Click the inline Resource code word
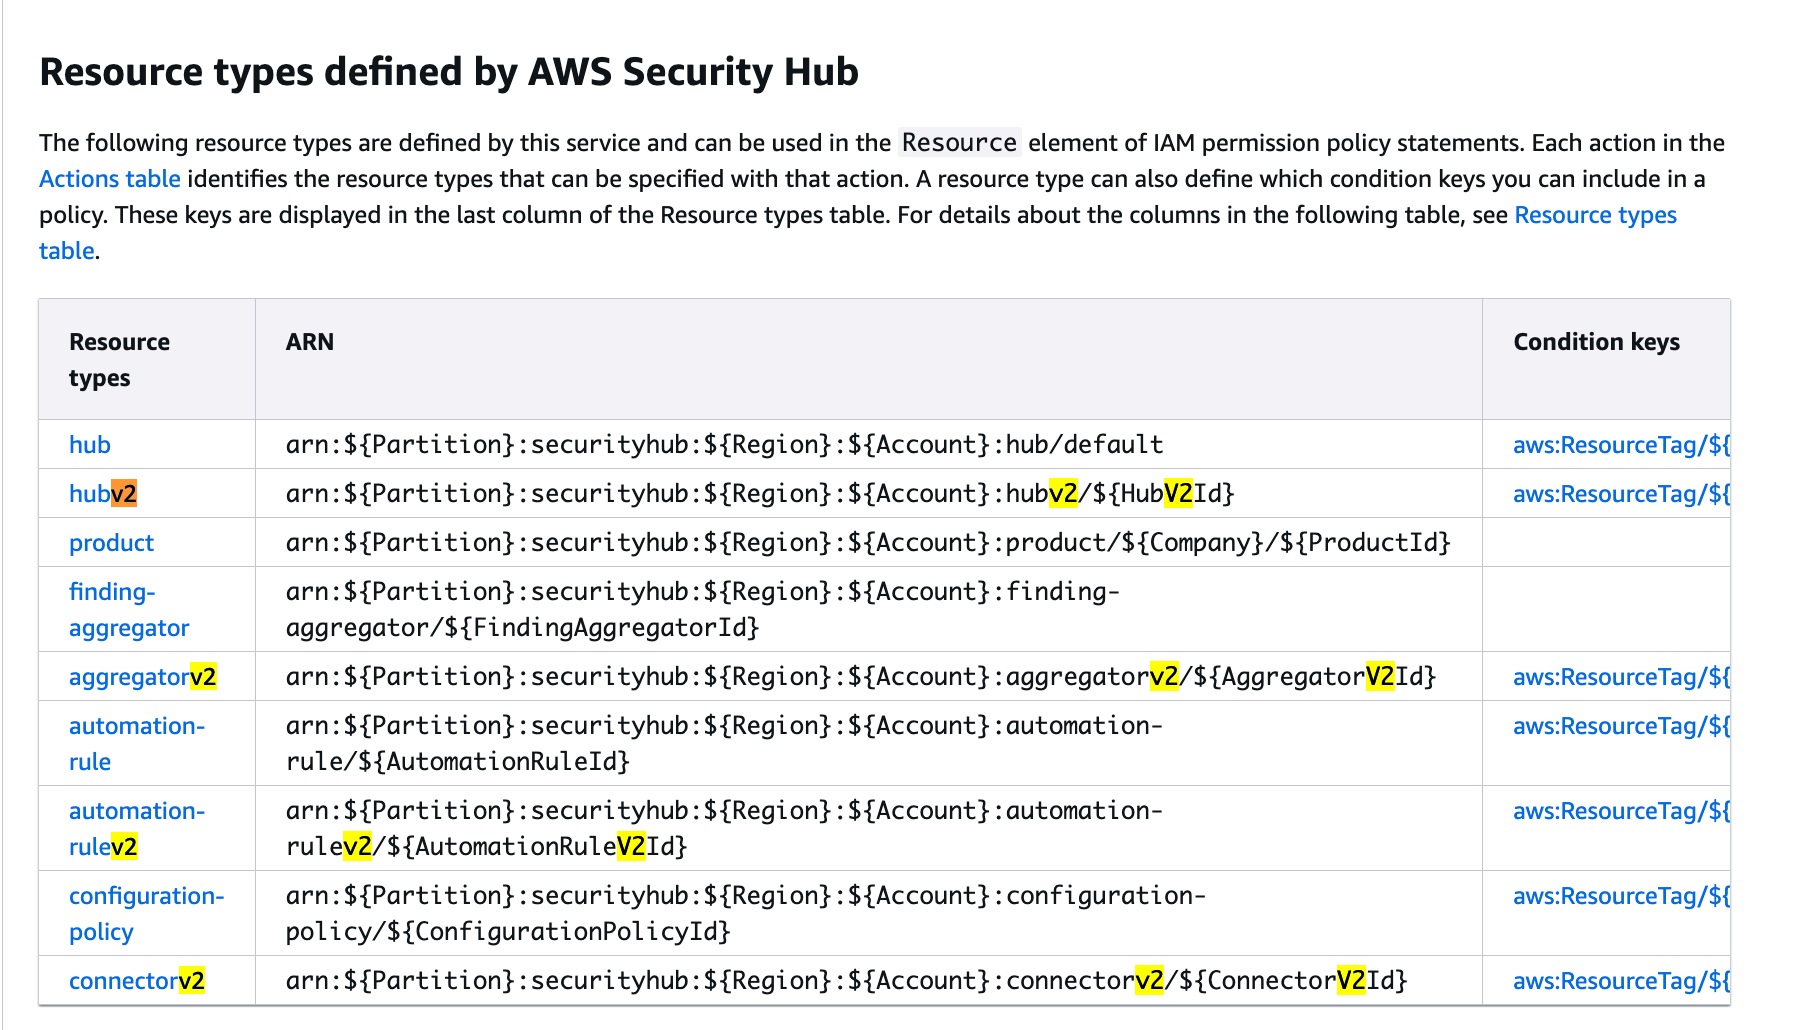 click(959, 143)
